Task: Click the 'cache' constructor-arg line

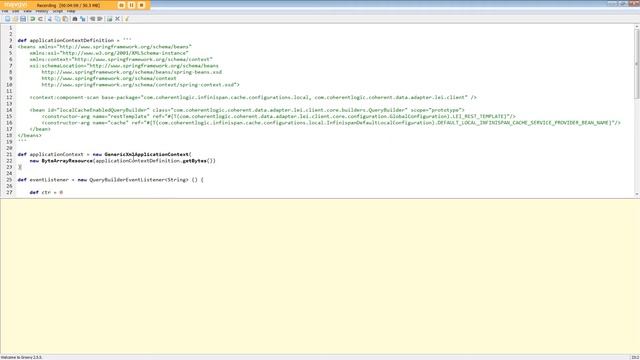Action: (x=331, y=122)
